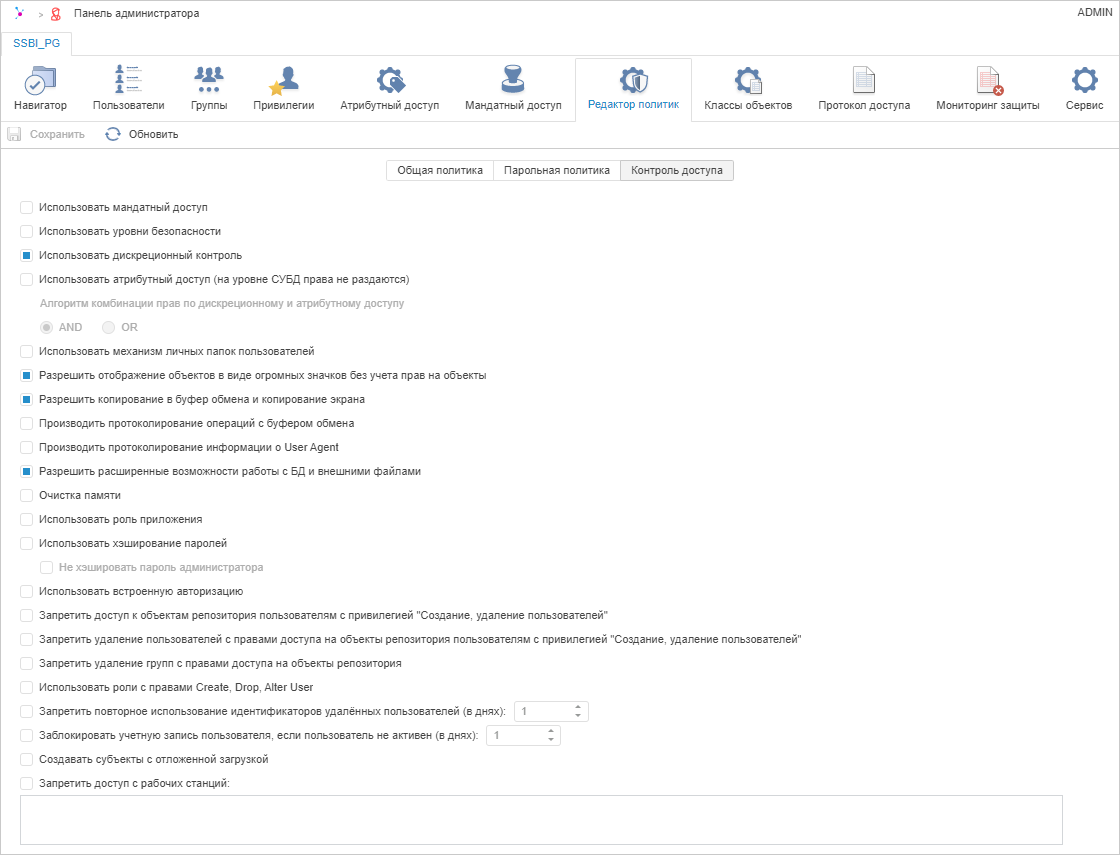Select the AND radio button
This screenshot has height=855, width=1120.
(x=46, y=327)
